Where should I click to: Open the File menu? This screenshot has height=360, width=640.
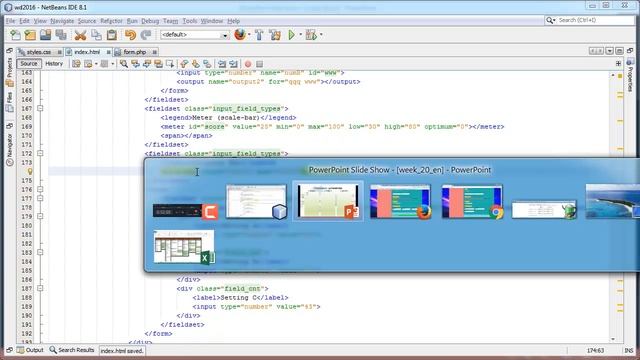click(10, 21)
